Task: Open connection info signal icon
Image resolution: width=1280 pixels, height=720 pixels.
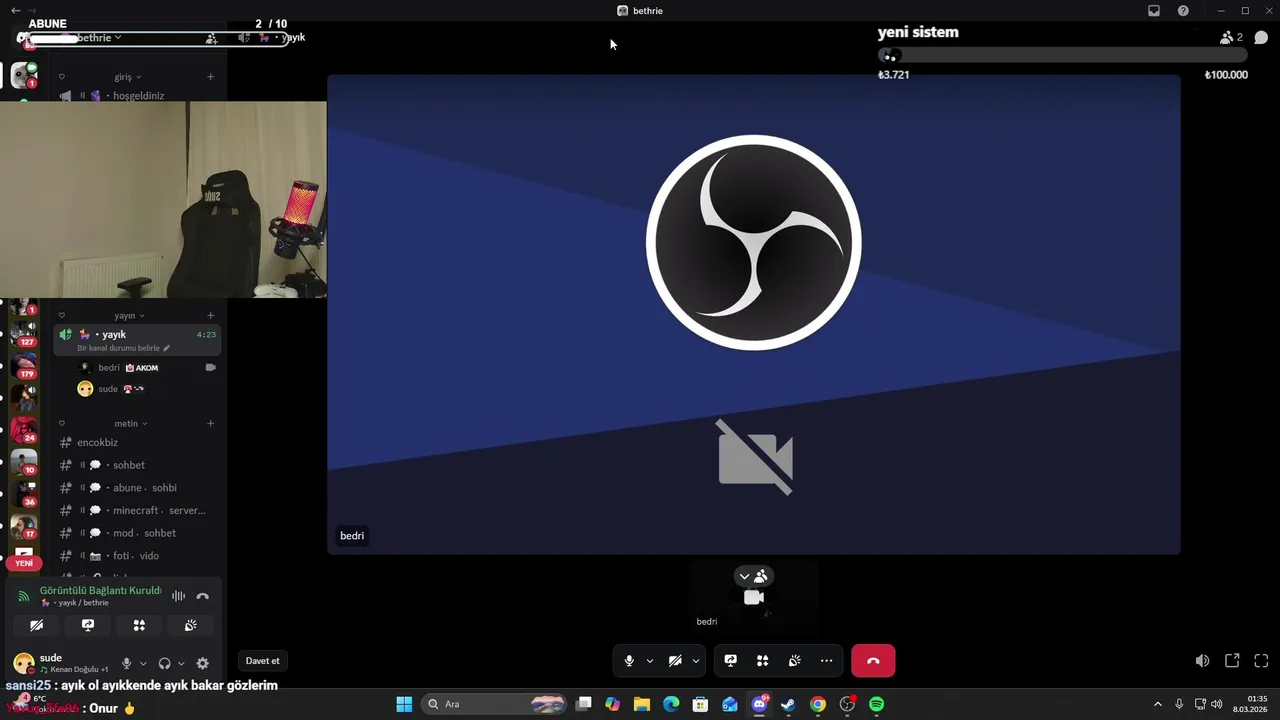Action: pos(24,596)
